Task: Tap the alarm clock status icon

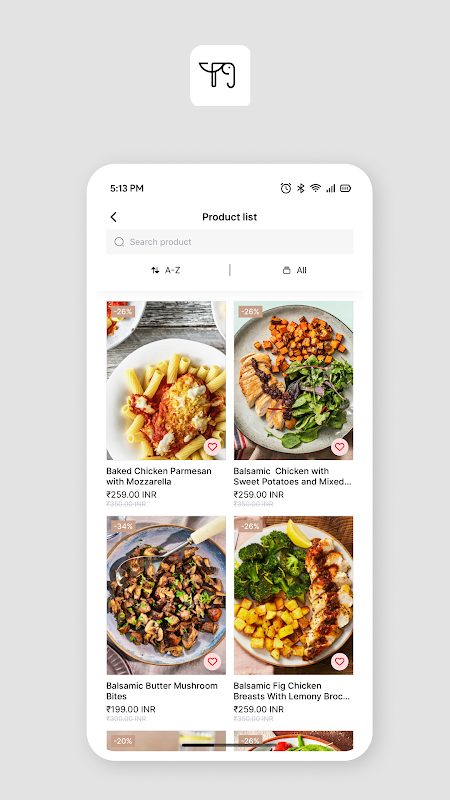Action: [286, 188]
